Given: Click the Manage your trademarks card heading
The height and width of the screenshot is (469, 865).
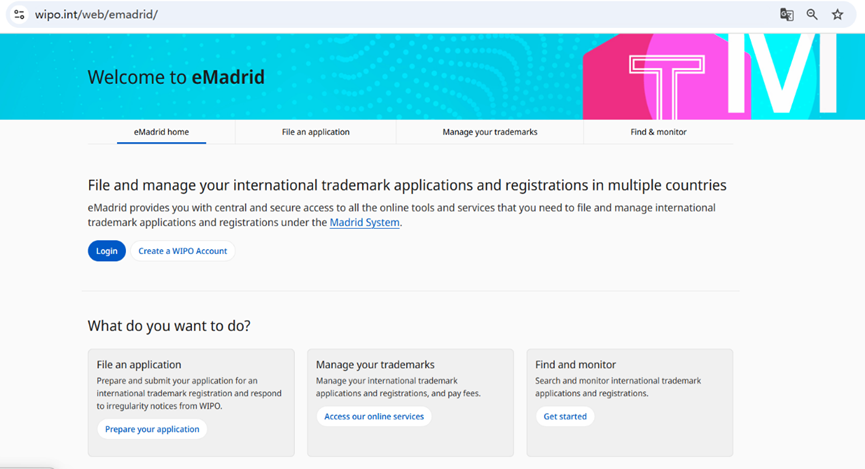Looking at the screenshot, I should click(x=375, y=365).
